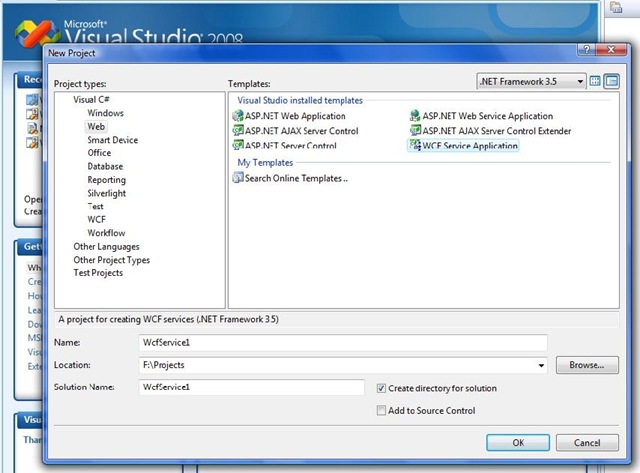Screen dimensions: 640x473
Task: Click ASP.NET Web Service Application text
Action: click(488, 116)
